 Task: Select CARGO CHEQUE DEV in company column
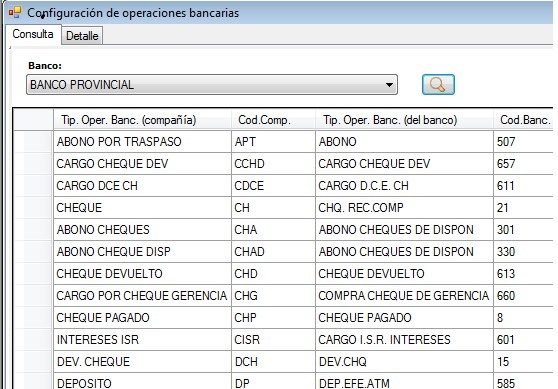click(142, 164)
